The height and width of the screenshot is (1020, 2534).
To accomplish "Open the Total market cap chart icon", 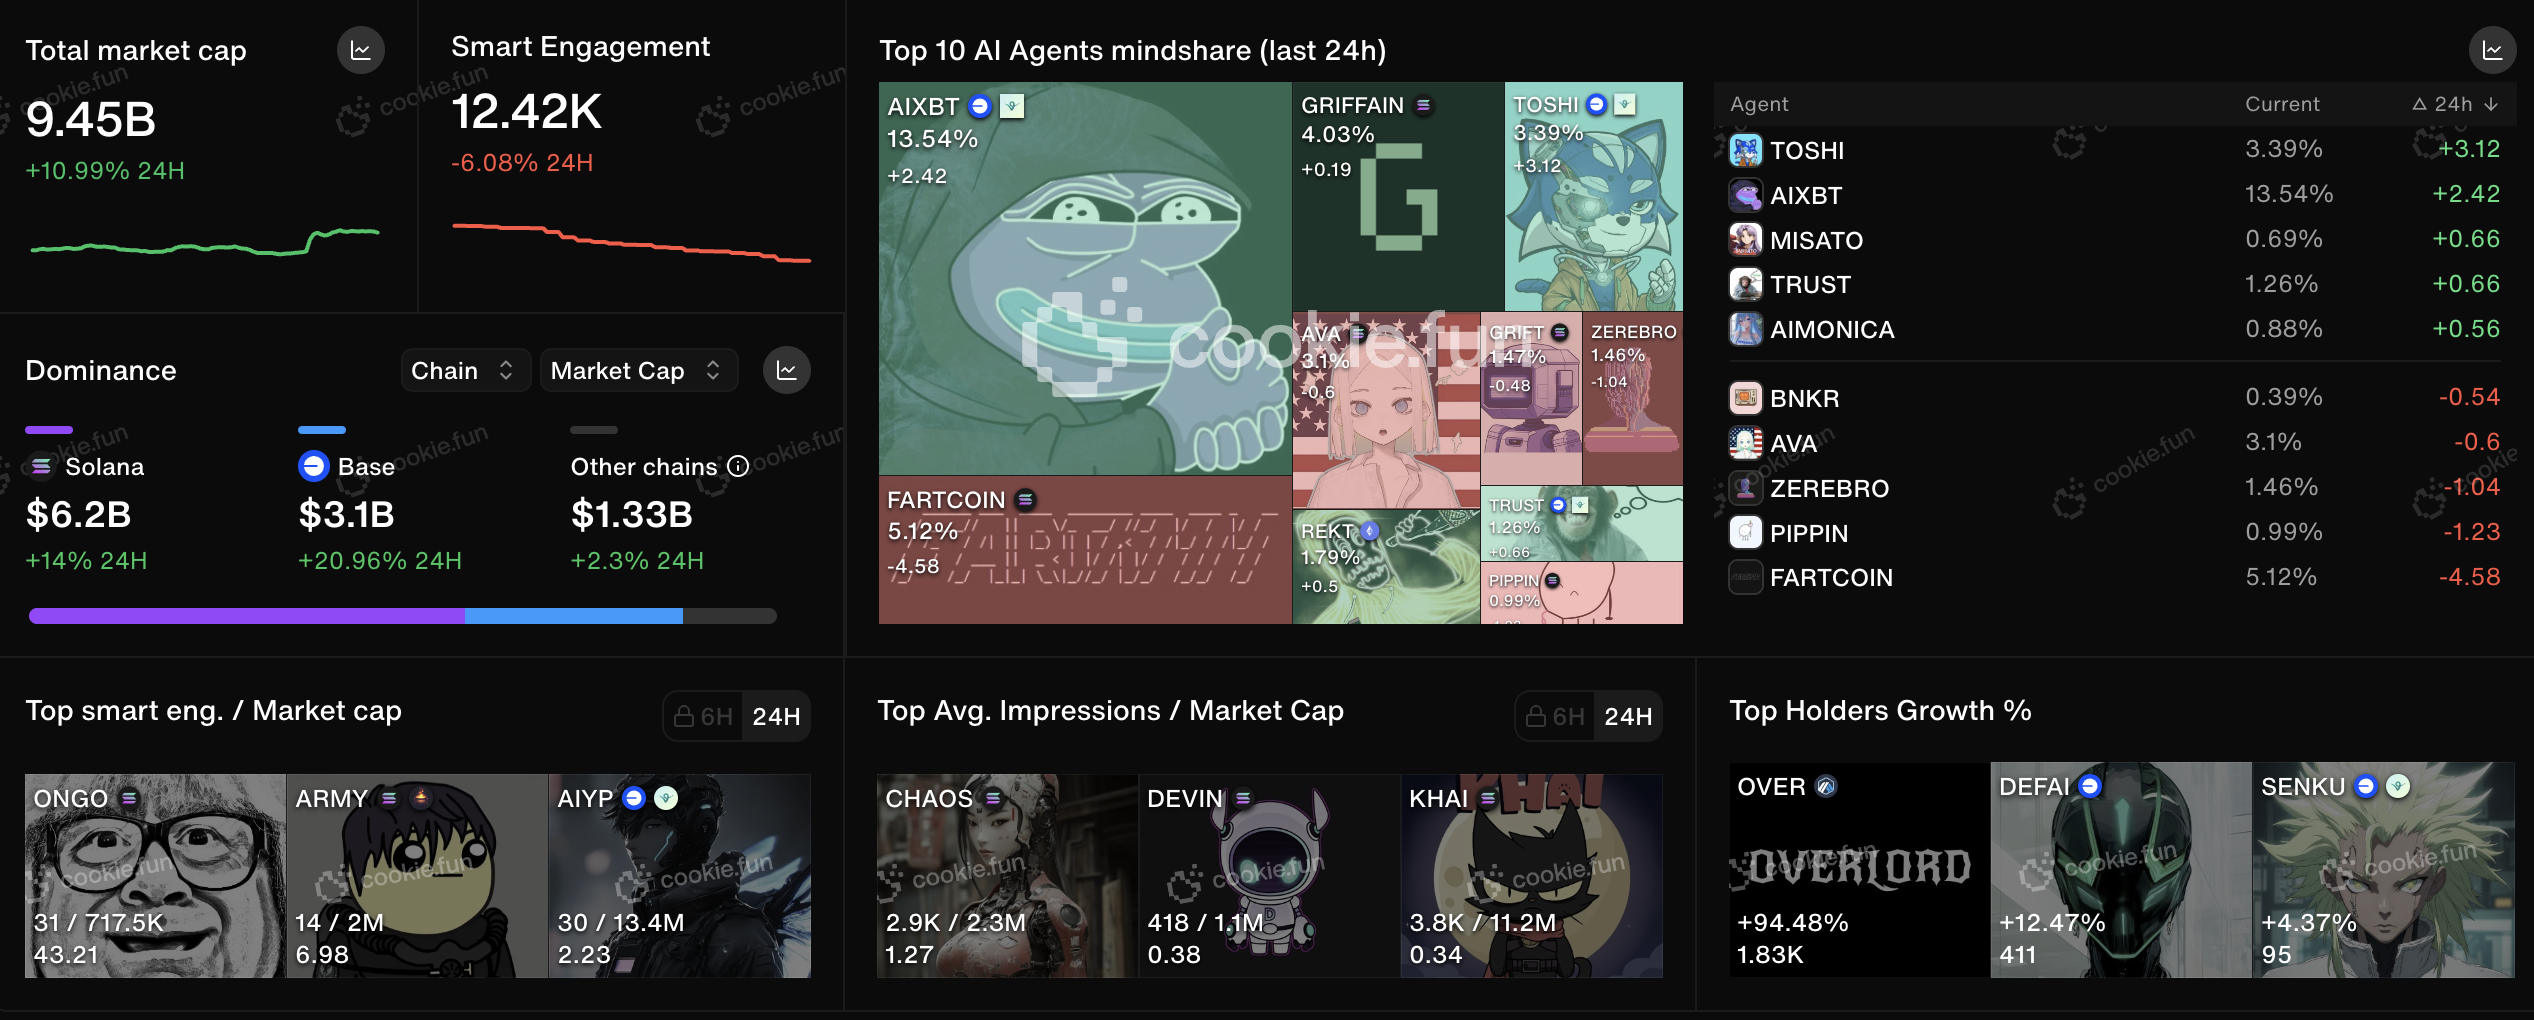I will click(x=360, y=50).
